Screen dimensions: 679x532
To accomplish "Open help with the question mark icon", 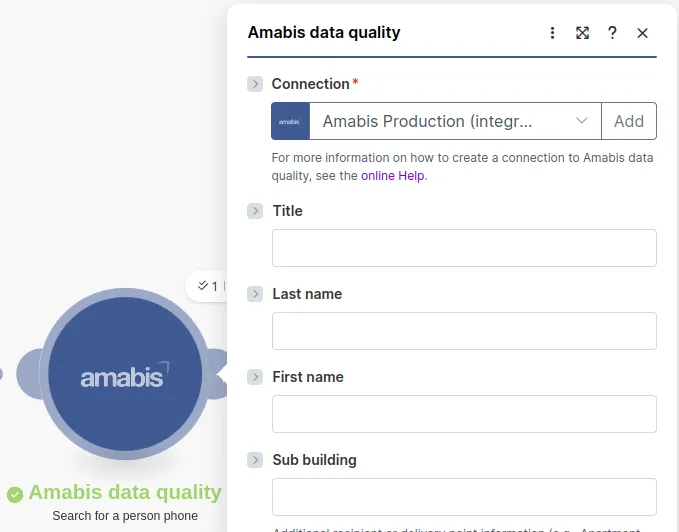I will pyautogui.click(x=612, y=33).
